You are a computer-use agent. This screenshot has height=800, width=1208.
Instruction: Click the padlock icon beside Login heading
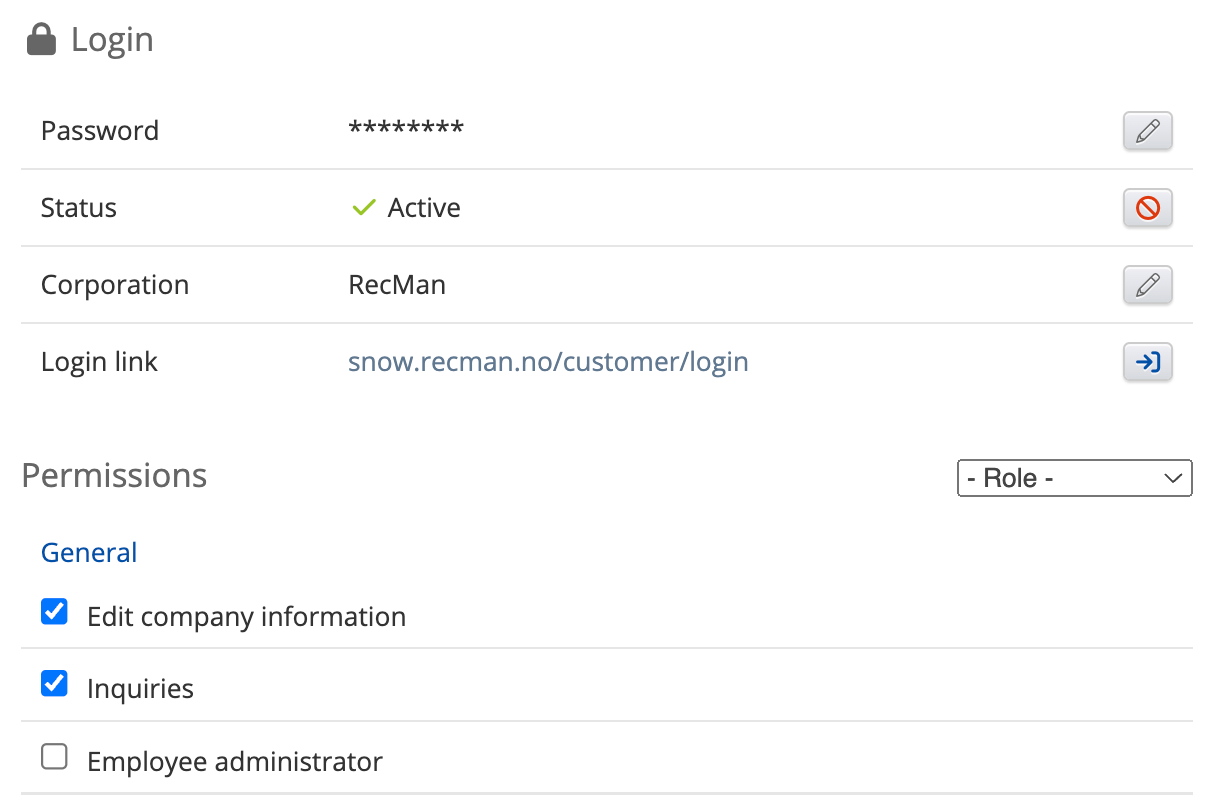[41, 40]
